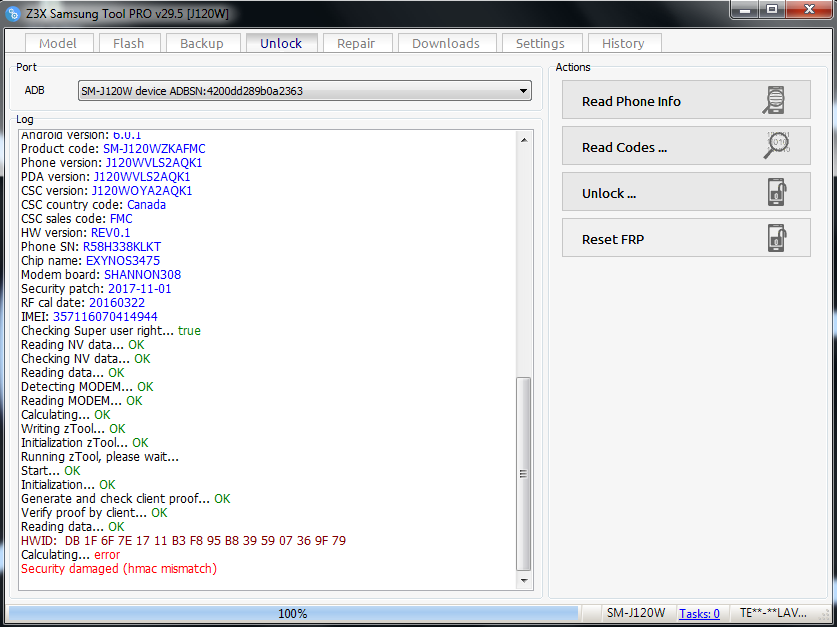
Task: Open the Tasks: 0 link
Action: pos(699,614)
